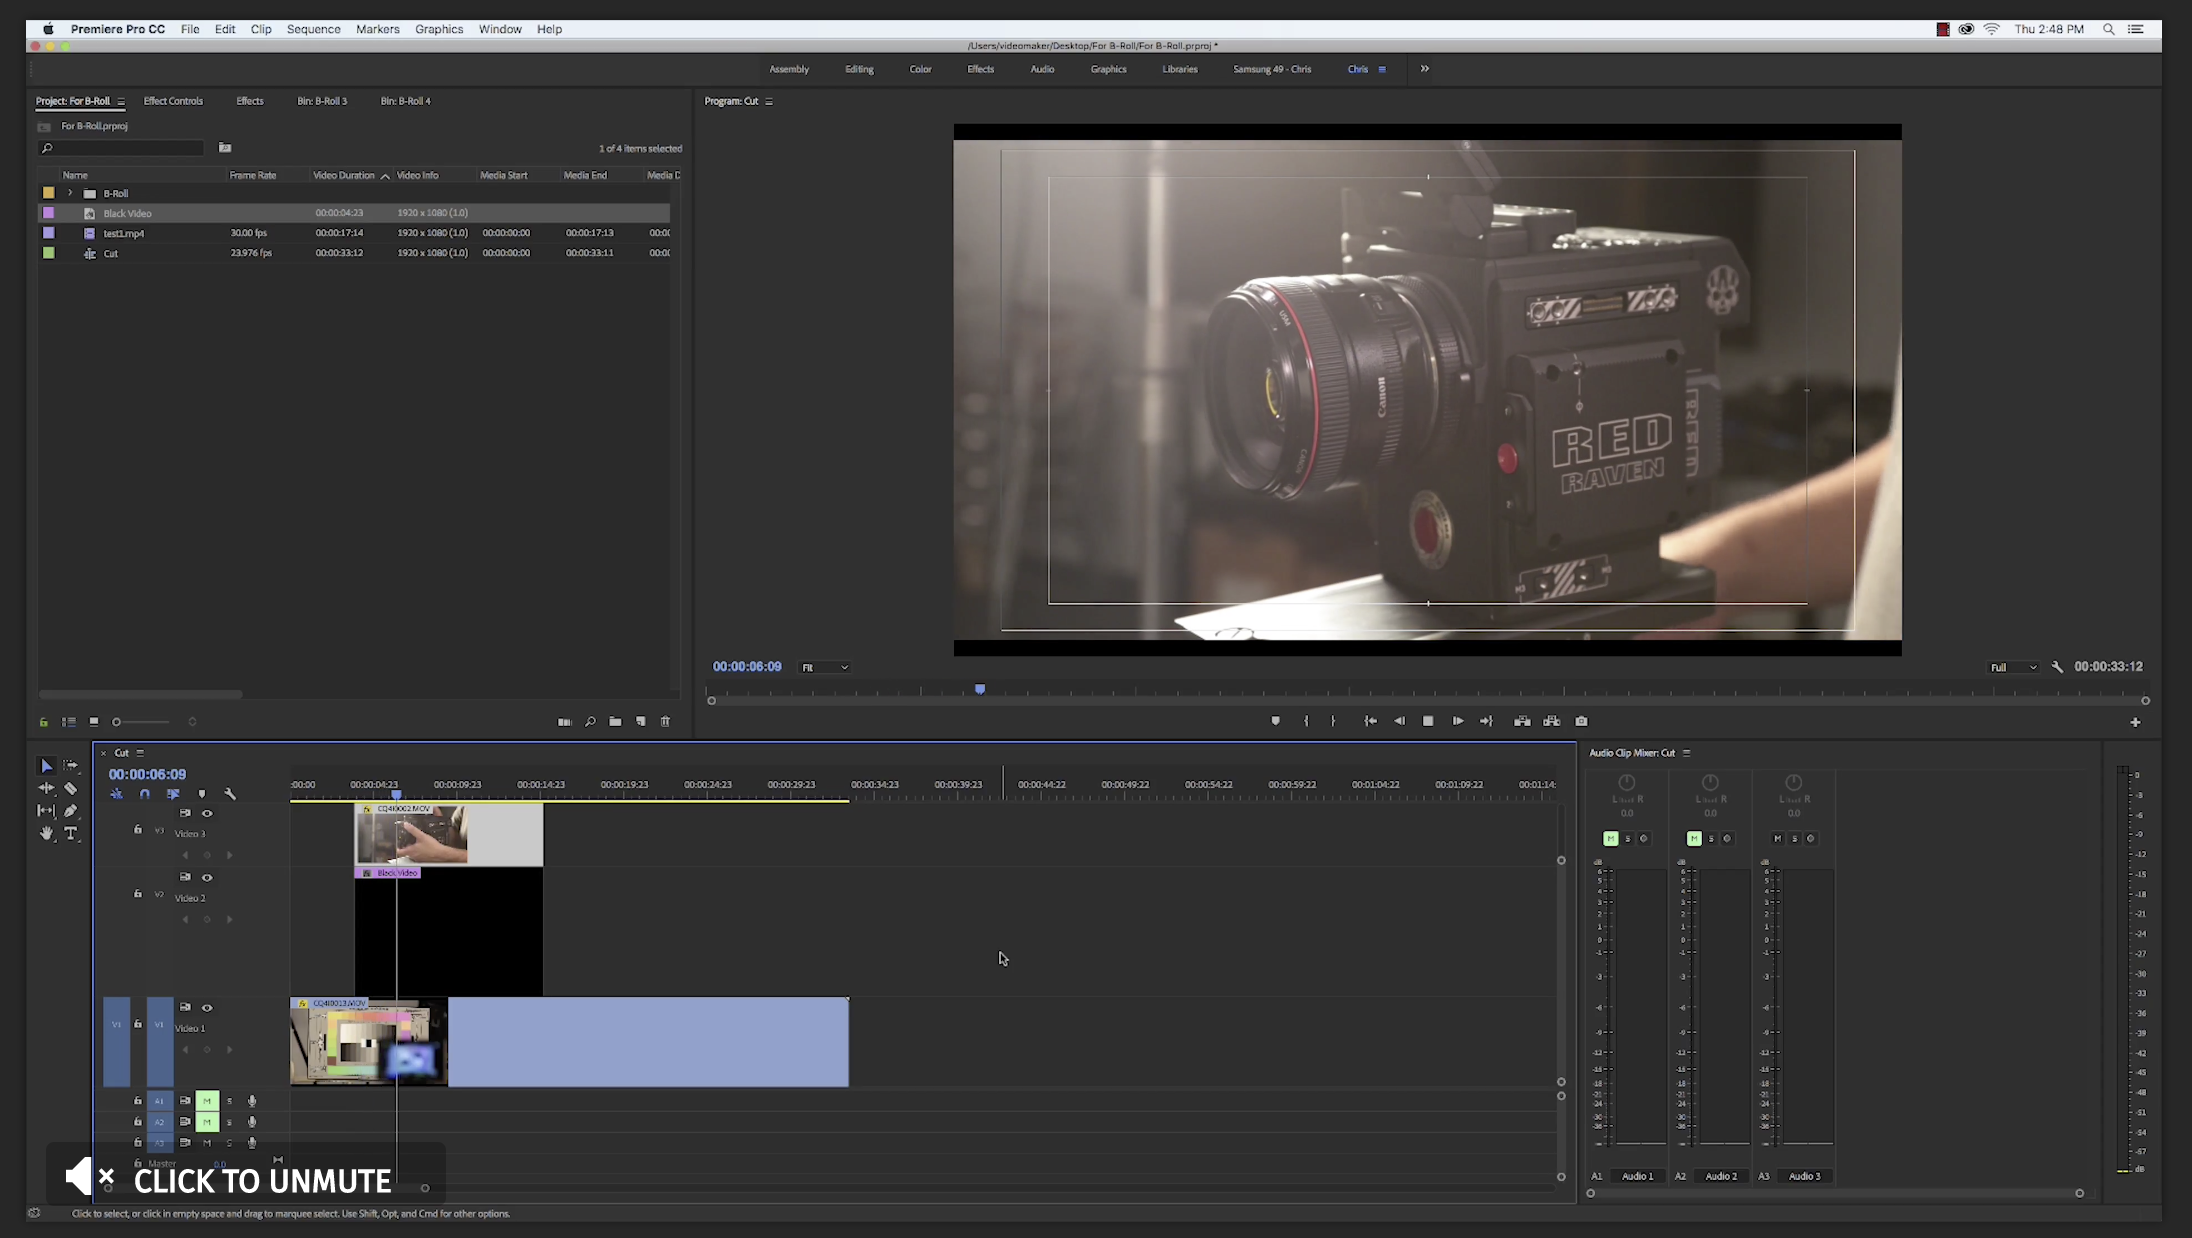2192x1238 pixels.
Task: Select the Track Select Forward tool
Action: pos(71,765)
